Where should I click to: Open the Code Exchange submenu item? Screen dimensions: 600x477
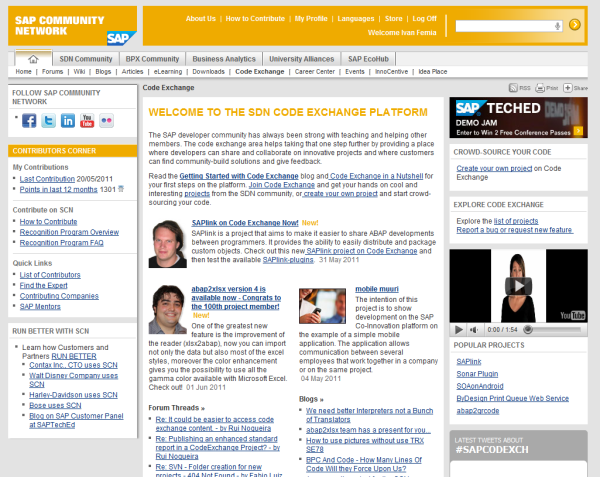(x=260, y=72)
